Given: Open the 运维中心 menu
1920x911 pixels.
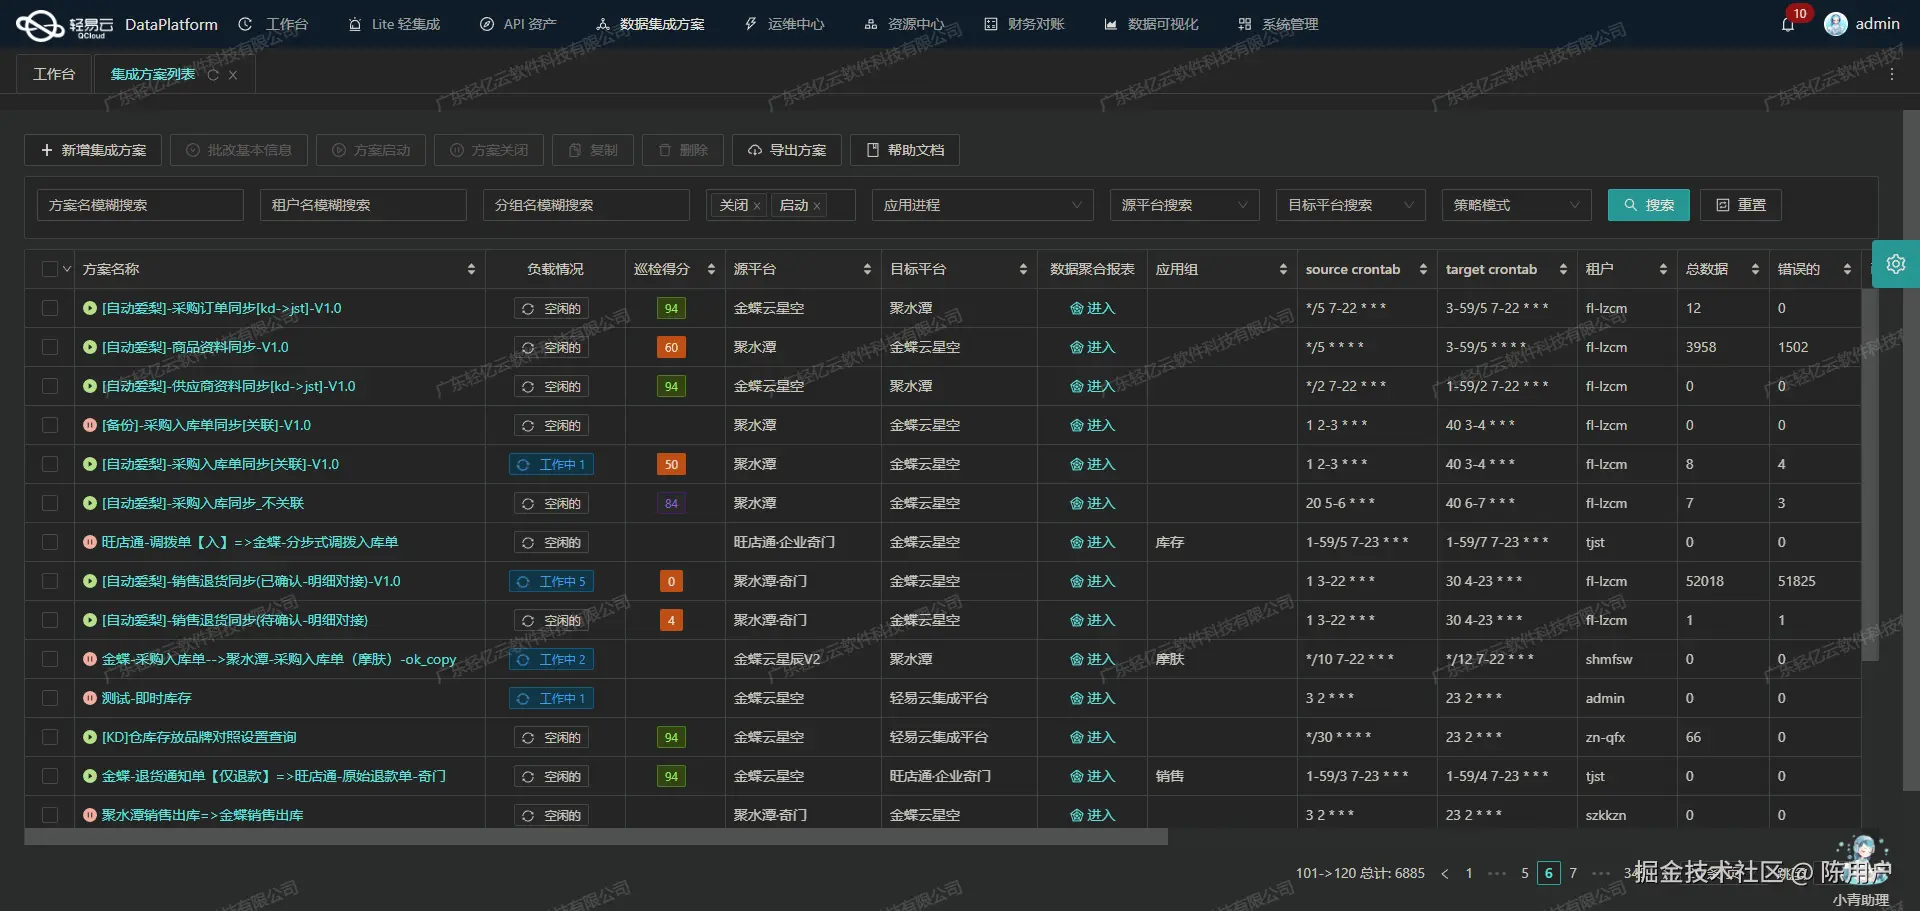Looking at the screenshot, I should point(785,24).
